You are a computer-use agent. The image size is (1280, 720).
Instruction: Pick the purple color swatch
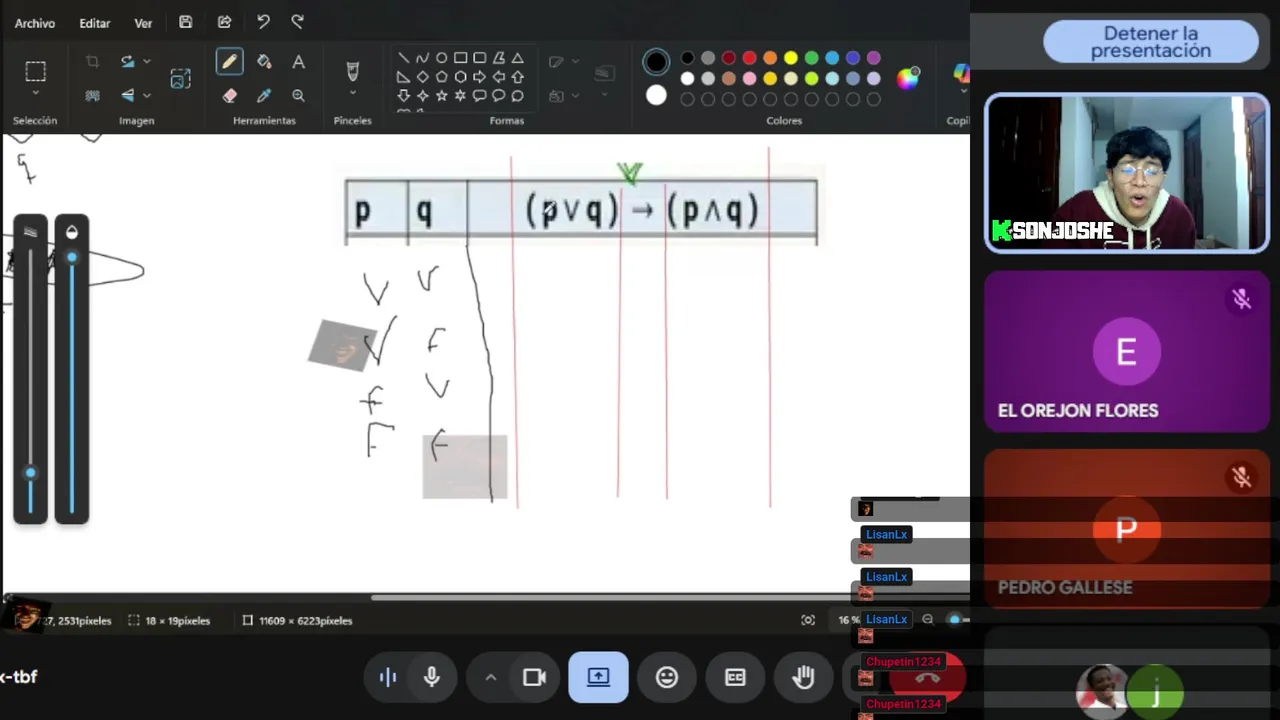pyautogui.click(x=874, y=58)
